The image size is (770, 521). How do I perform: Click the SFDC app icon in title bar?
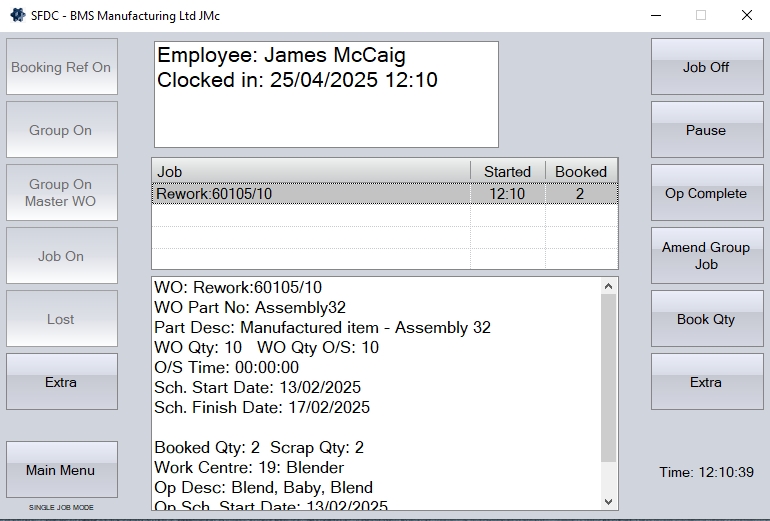tap(15, 15)
